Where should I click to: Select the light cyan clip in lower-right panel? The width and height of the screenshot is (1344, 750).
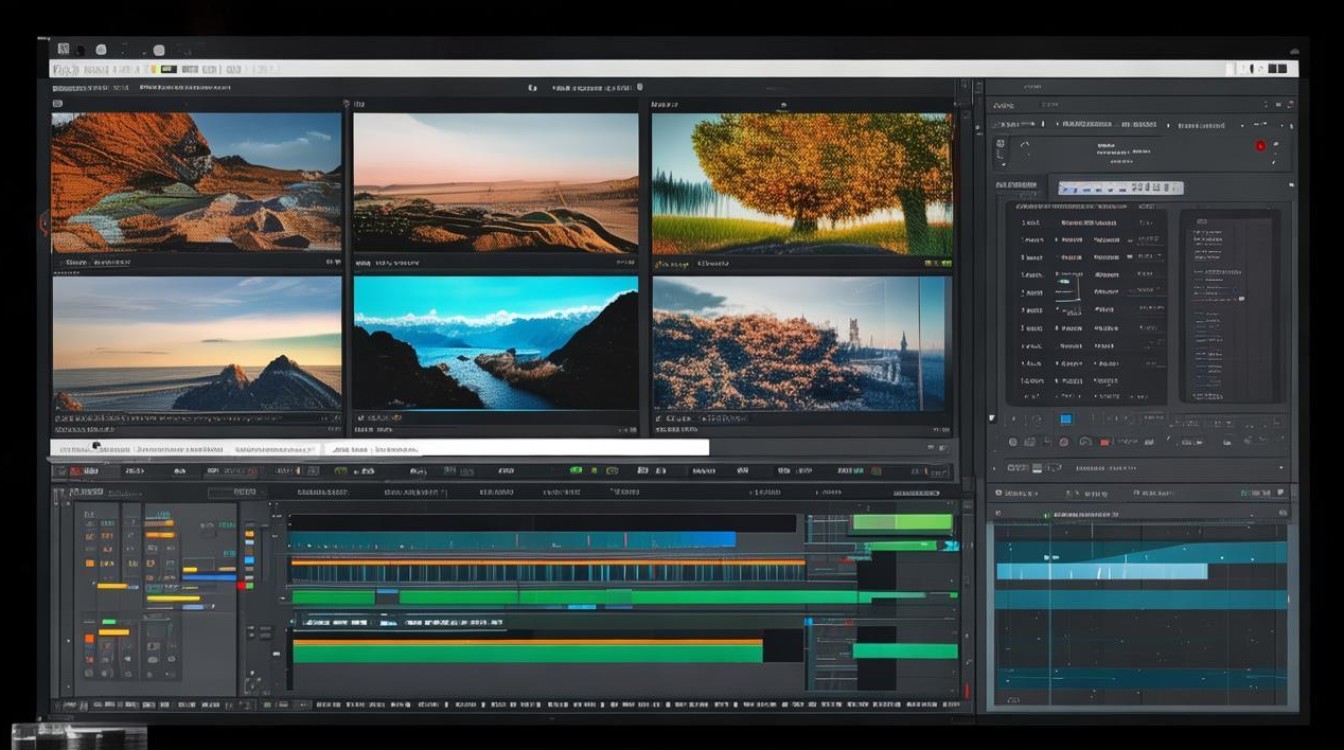[x=1101, y=571]
